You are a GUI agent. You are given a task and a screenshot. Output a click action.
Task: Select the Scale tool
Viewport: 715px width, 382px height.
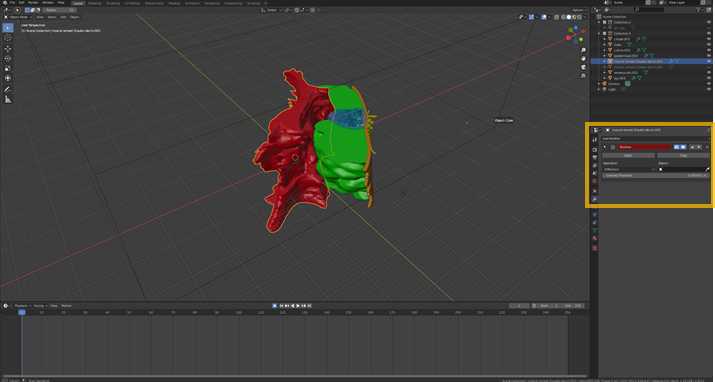point(8,68)
